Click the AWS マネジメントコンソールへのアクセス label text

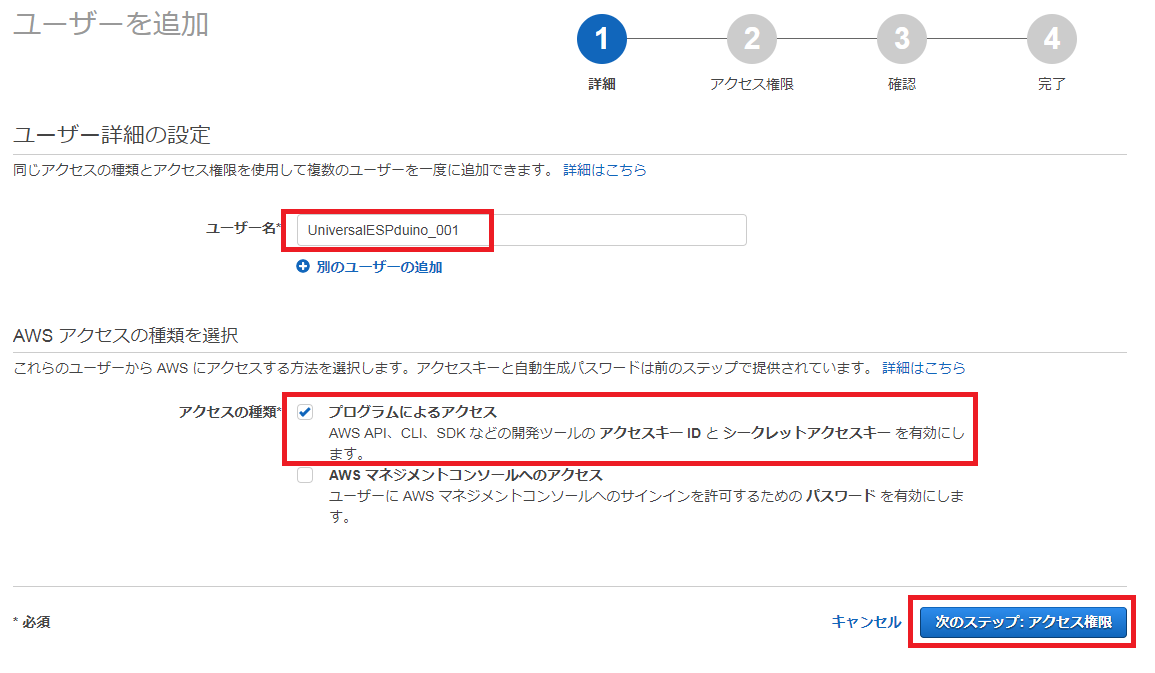pyautogui.click(x=465, y=475)
